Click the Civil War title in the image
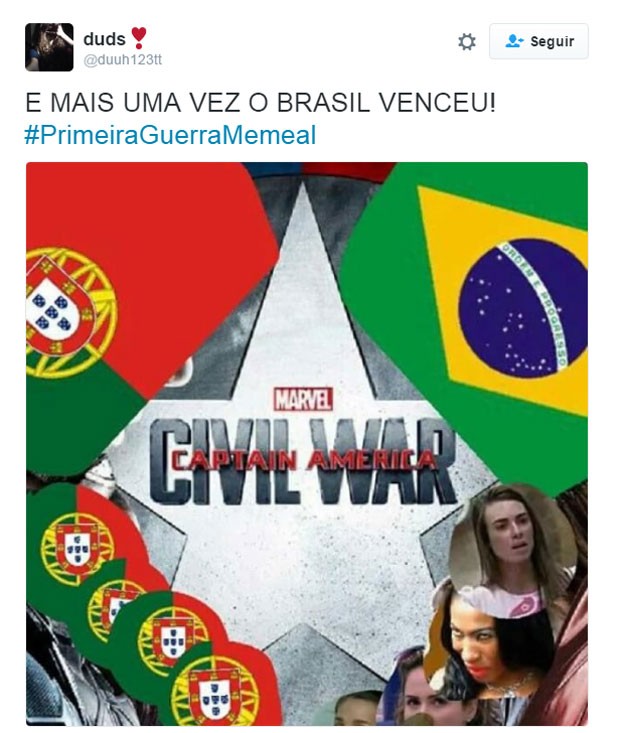Image resolution: width=620 pixels, height=733 pixels. pos(303,462)
